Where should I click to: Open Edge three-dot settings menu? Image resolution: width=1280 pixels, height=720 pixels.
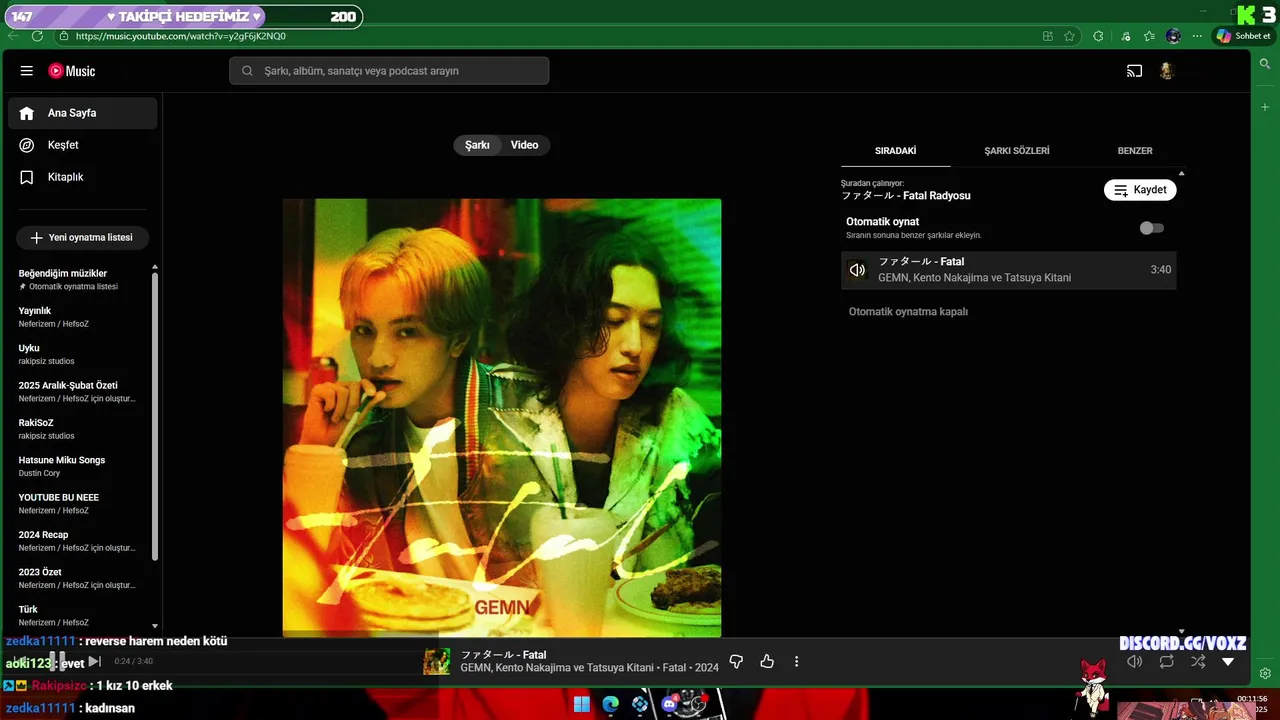[x=1197, y=36]
